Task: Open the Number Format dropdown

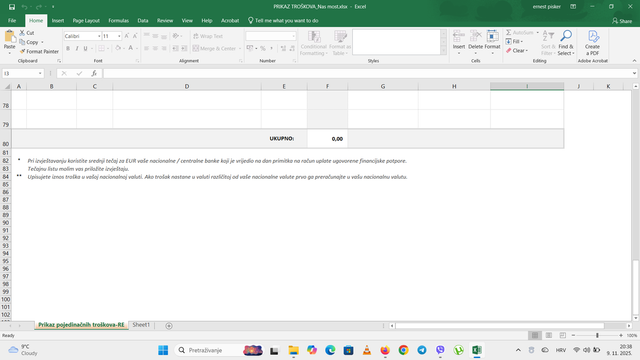Action: pos(293,36)
